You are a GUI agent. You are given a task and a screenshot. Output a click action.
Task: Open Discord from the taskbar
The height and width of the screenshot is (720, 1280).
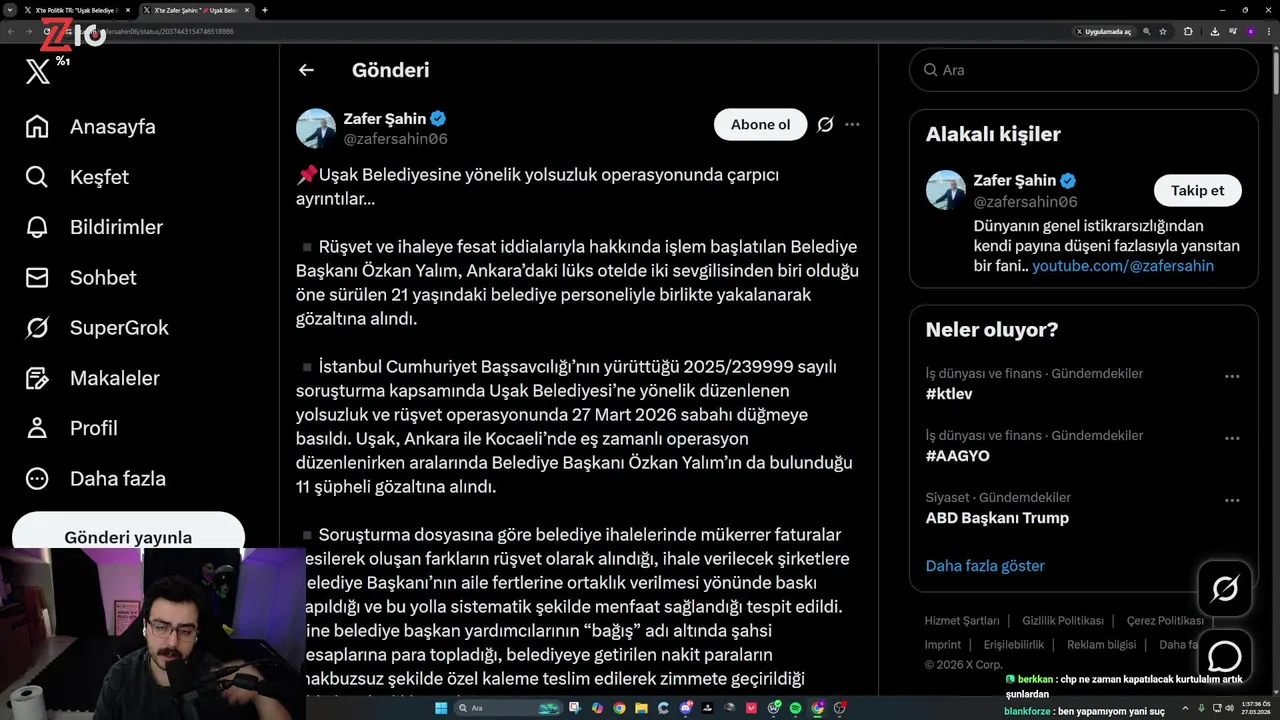pyautogui.click(x=685, y=708)
